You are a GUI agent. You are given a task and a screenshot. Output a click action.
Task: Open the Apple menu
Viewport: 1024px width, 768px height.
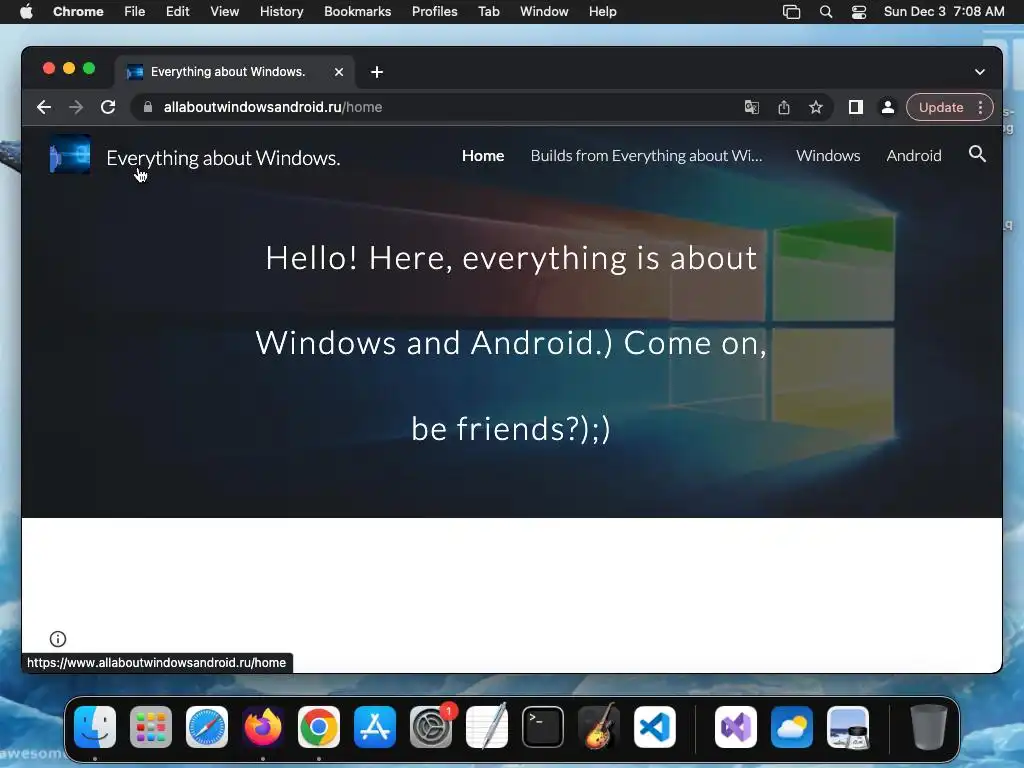(26, 12)
